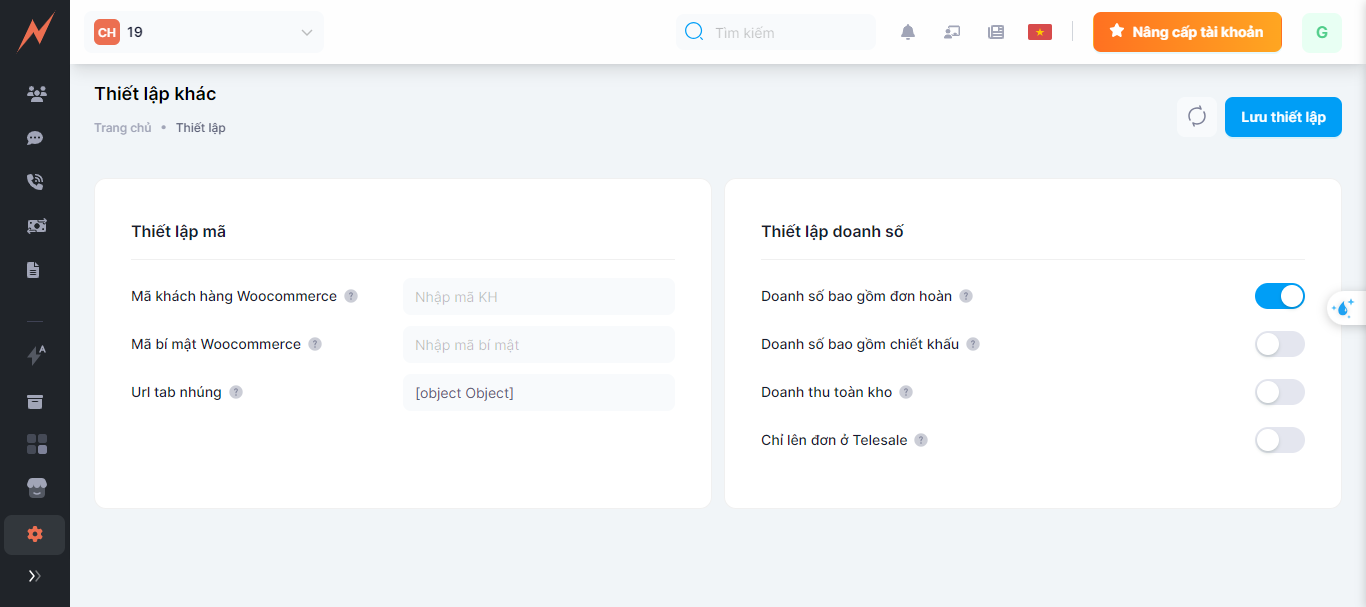1366x607 pixels.
Task: Expand the sidebar with double chevron
Action: tap(35, 576)
